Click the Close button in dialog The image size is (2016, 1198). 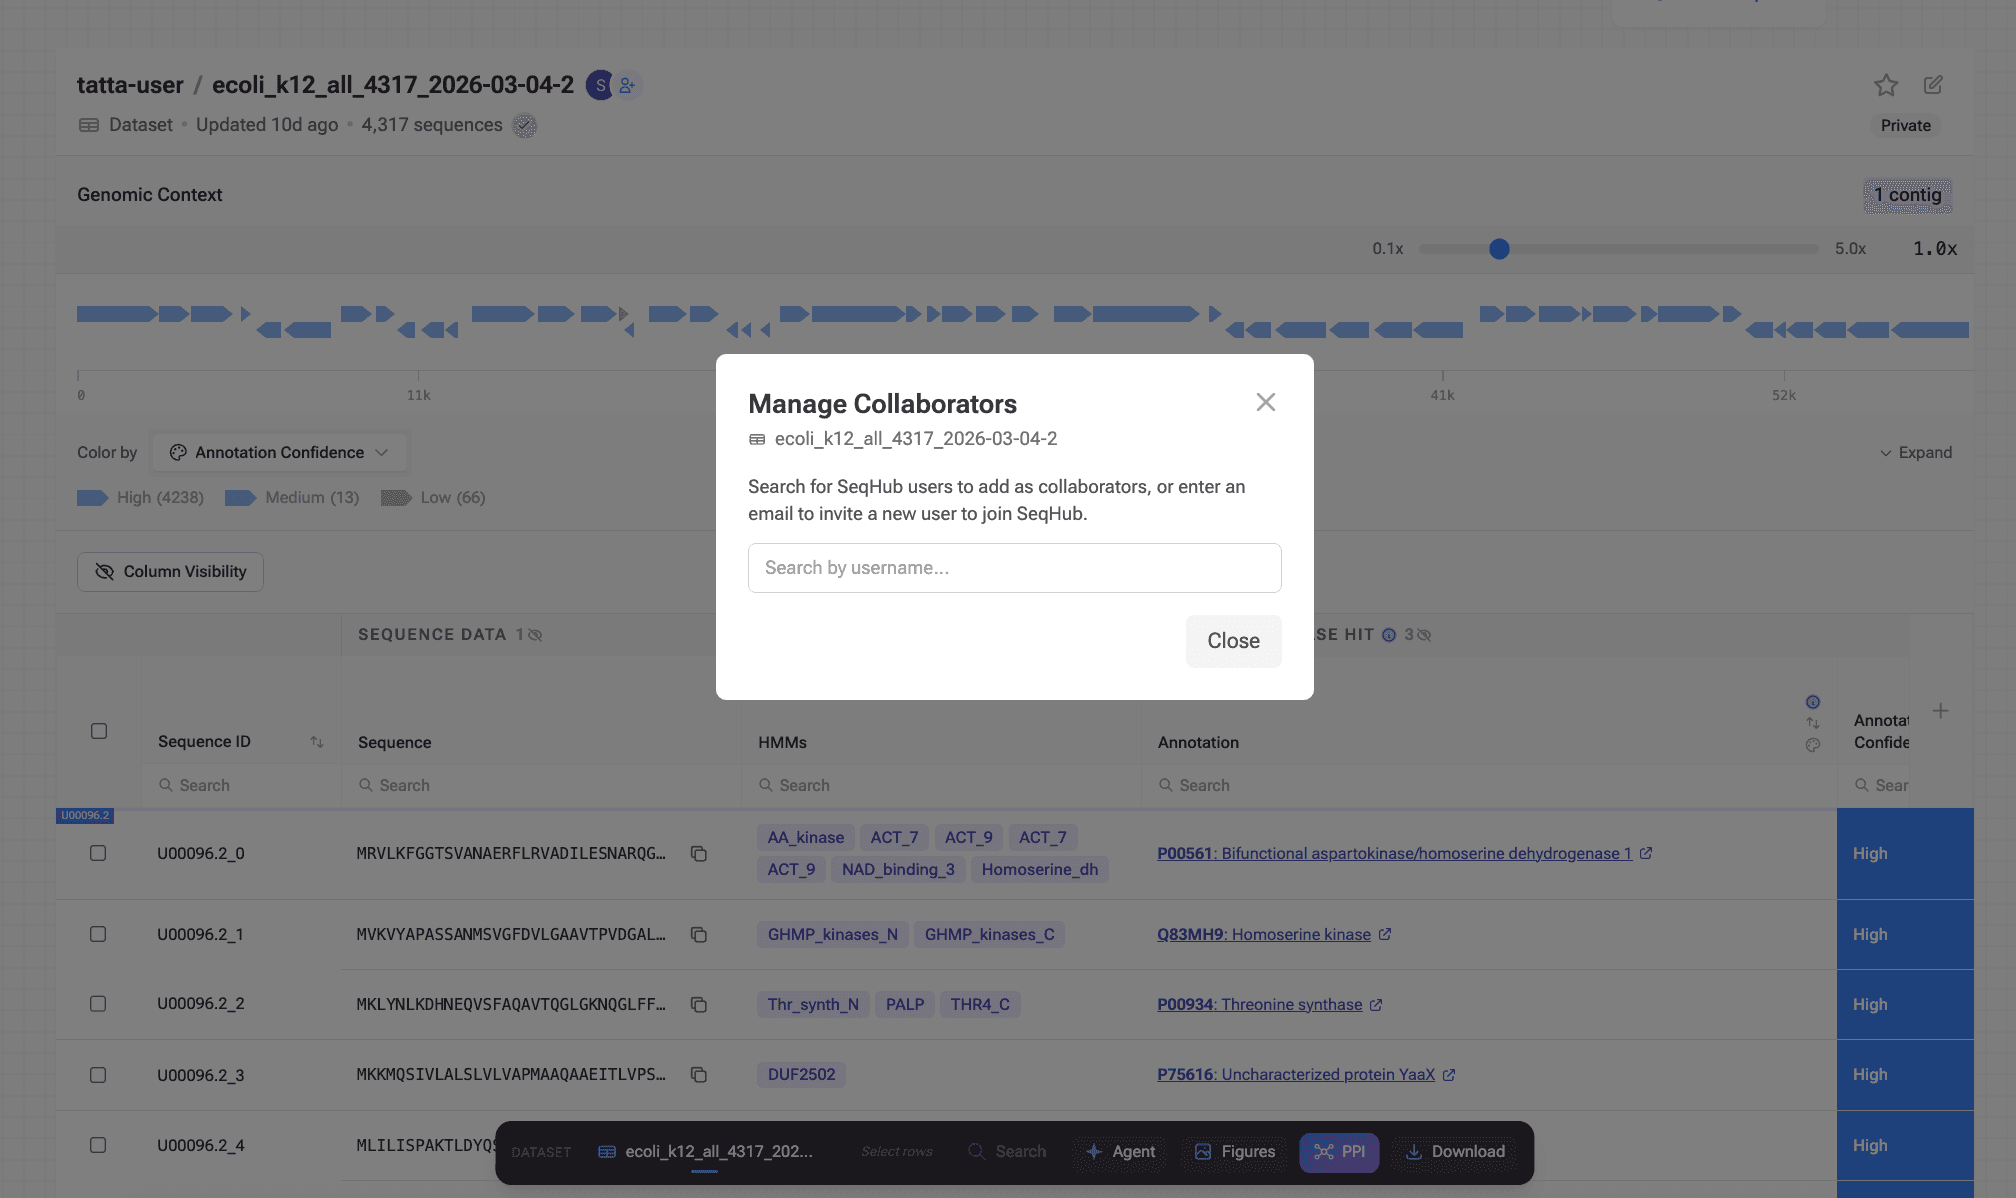1233,641
